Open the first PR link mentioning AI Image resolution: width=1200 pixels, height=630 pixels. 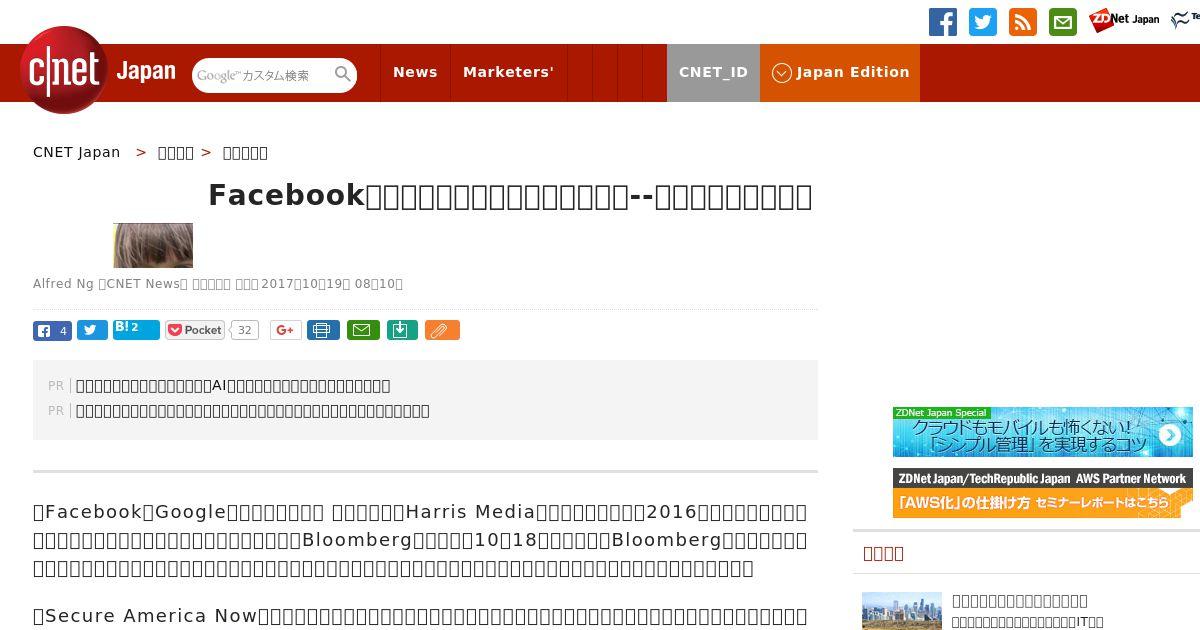click(x=233, y=385)
